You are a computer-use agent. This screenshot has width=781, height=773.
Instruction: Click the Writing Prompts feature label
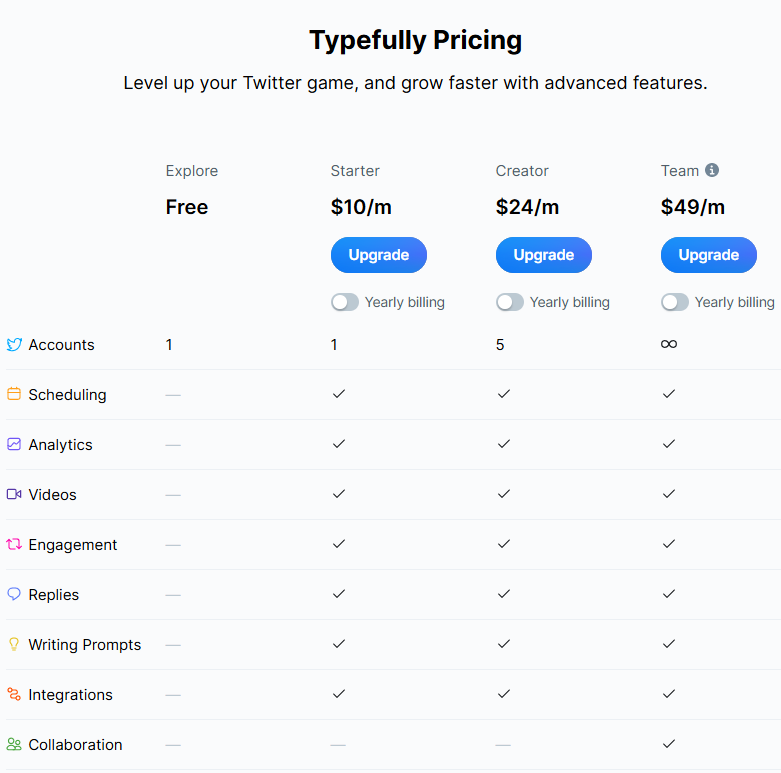coord(85,645)
